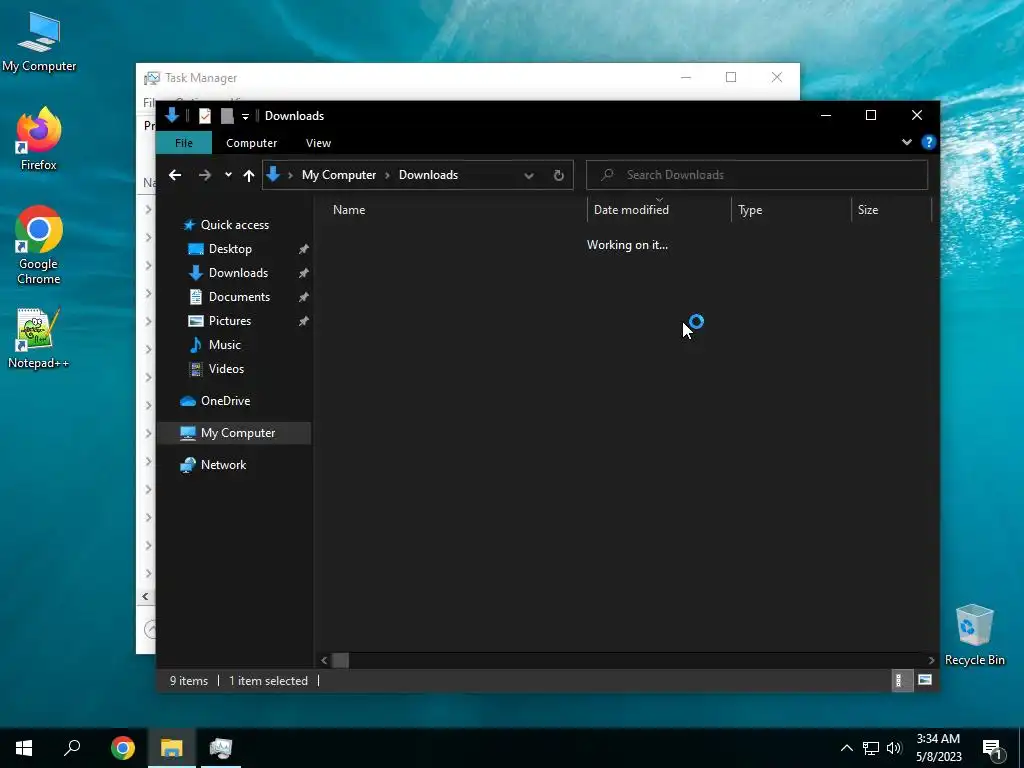Viewport: 1024px width, 768px height.
Task: Click Task Manager's scroll left arrow
Action: coord(146,596)
